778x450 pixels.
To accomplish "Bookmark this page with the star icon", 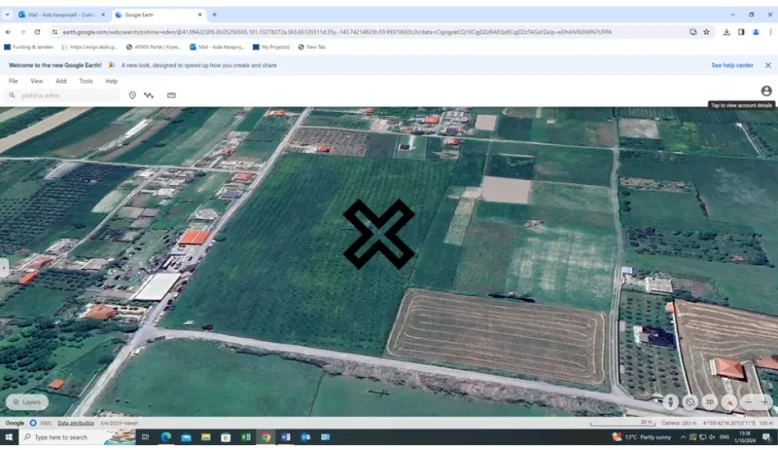I will 706,32.
